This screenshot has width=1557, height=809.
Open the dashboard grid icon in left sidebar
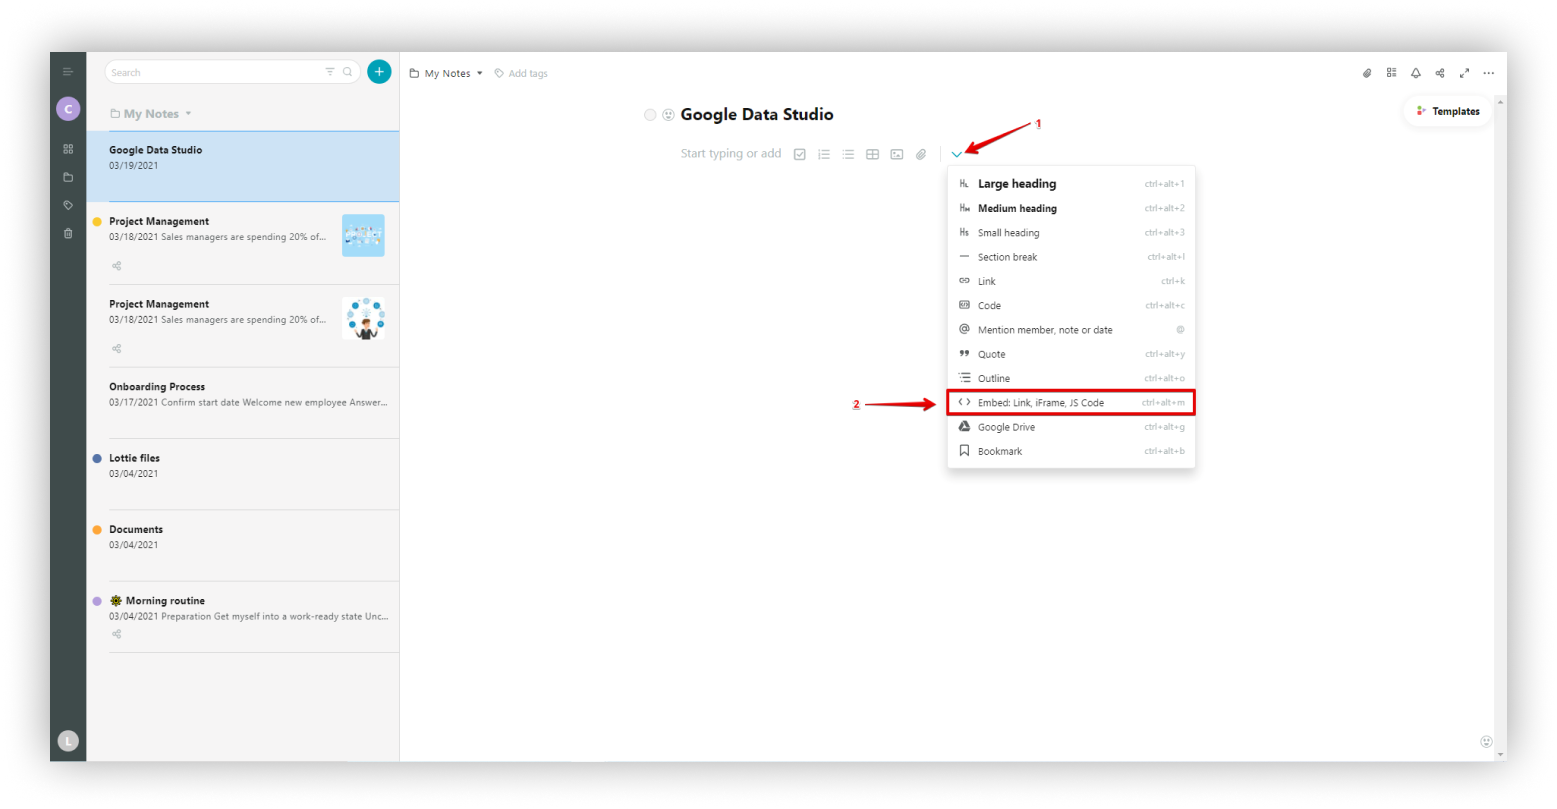[x=68, y=149]
